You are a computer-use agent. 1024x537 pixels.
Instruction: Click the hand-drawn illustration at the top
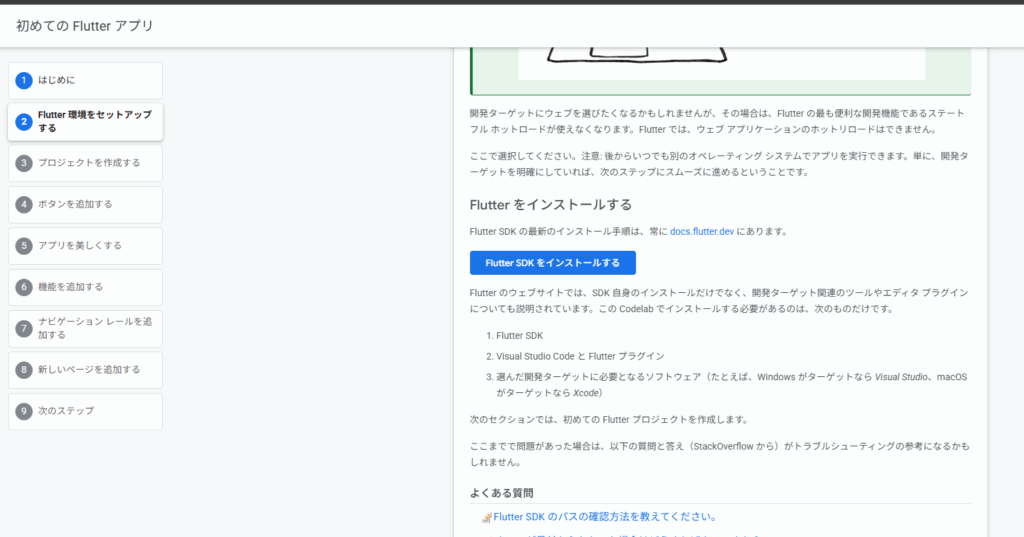[x=722, y=63]
